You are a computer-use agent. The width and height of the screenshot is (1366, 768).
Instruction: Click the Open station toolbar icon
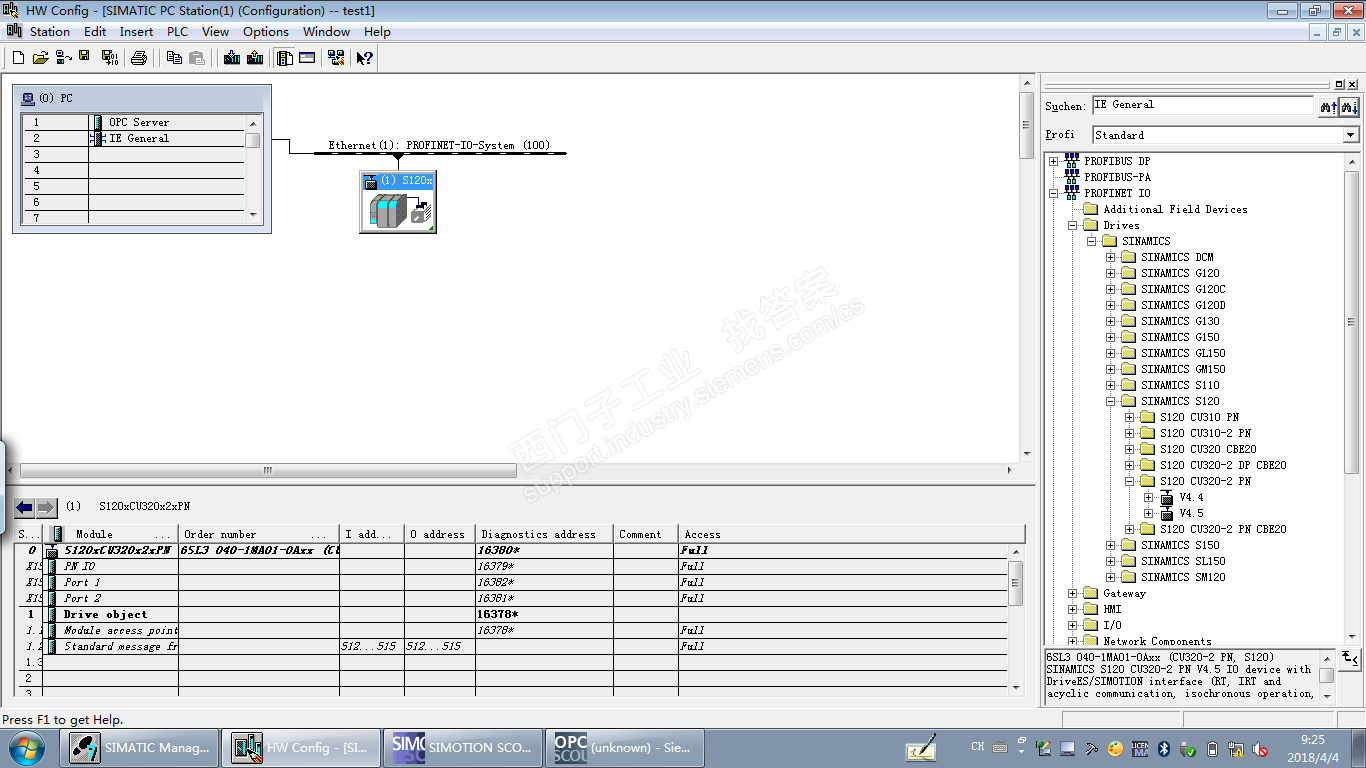click(40, 58)
